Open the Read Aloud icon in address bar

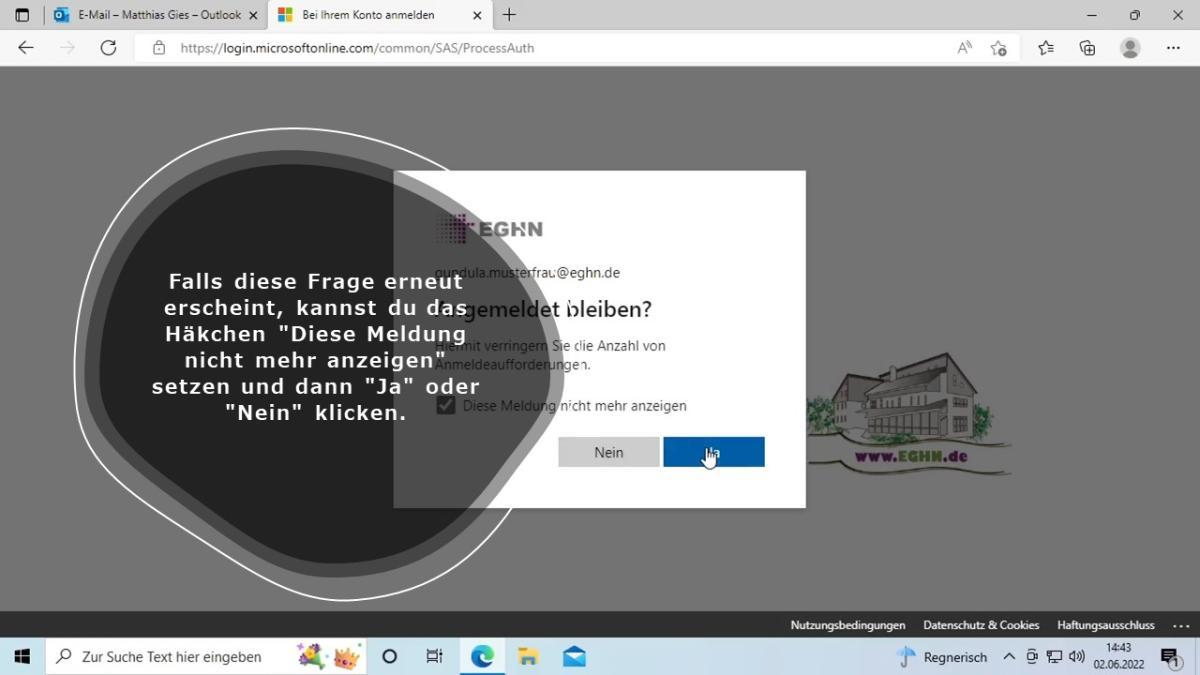tap(964, 48)
